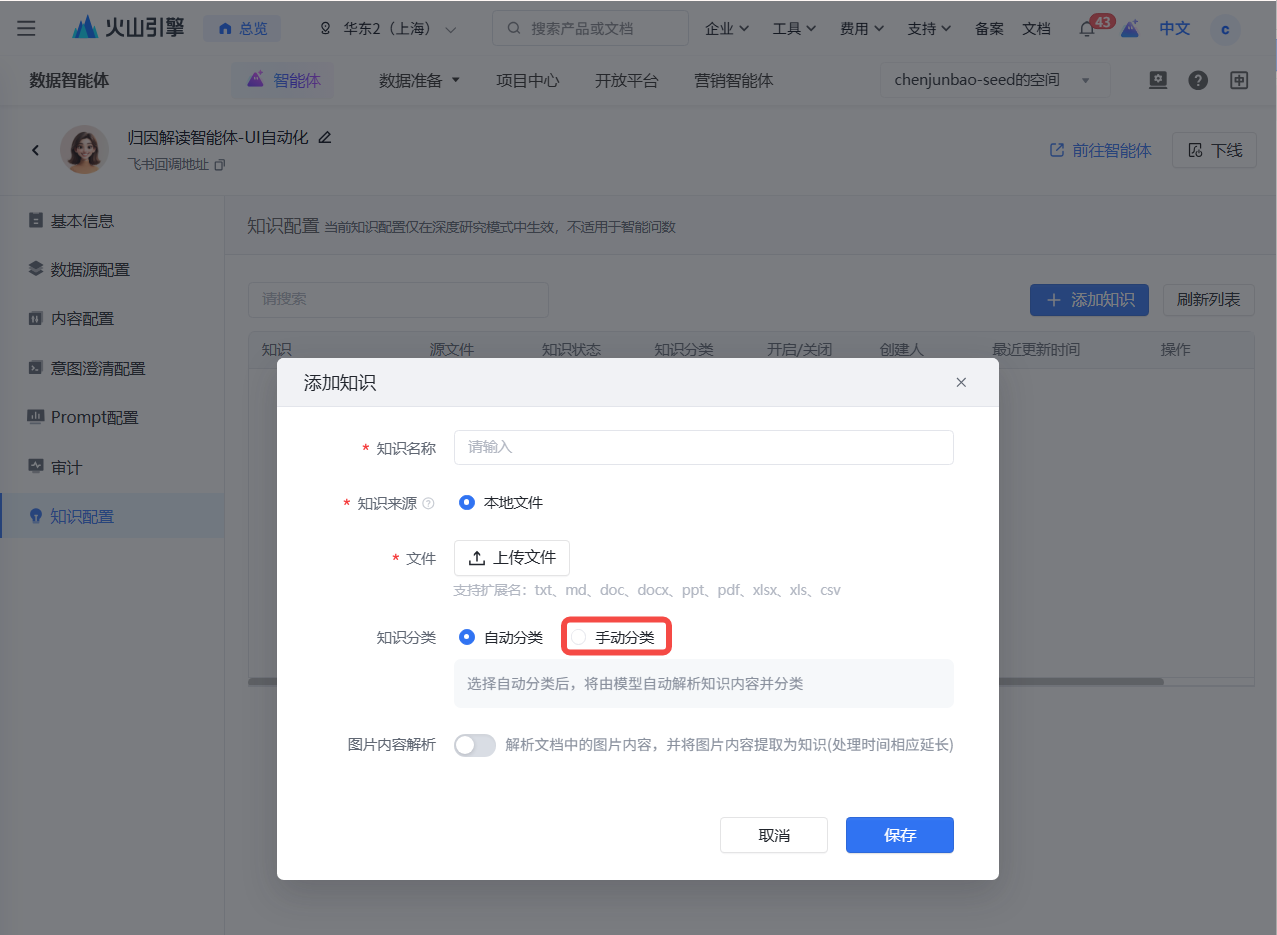1277x935 pixels.
Task: Toggle the 图片内容解析 switch
Action: 474,745
